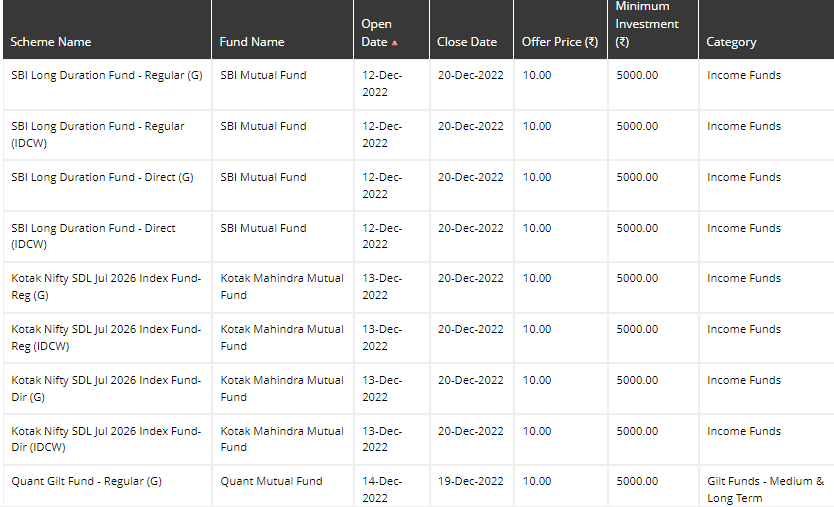834x507 pixels.
Task: Open Quant Gilt Fund - Regular (G) scheme
Action: [86, 481]
